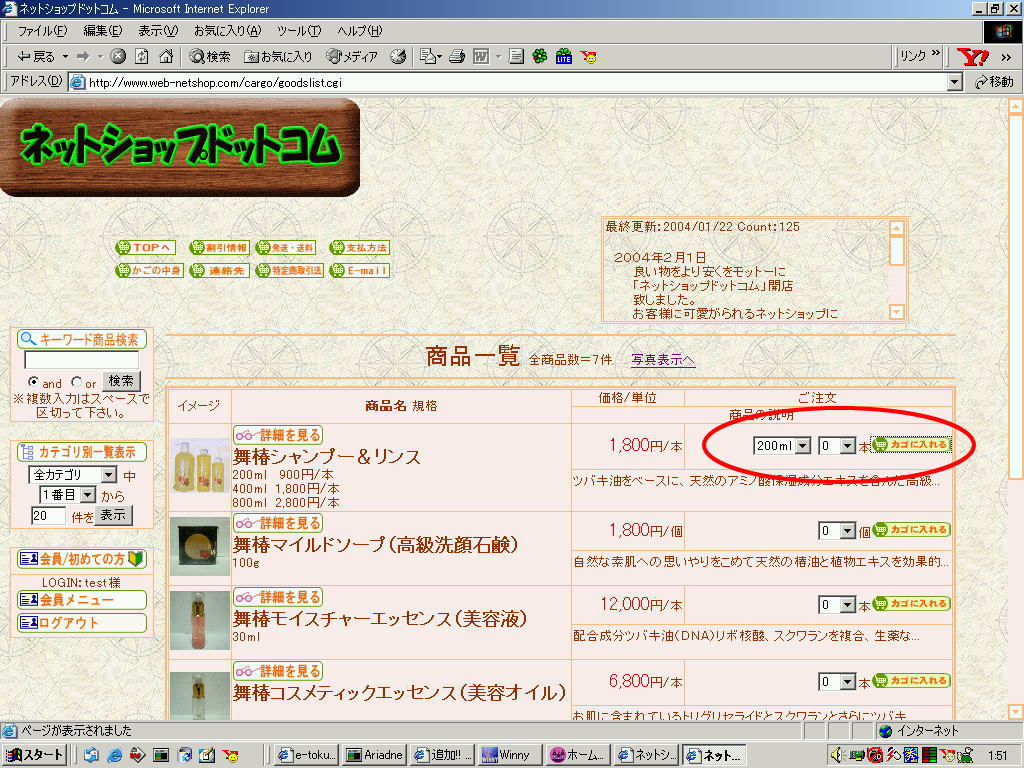Open ファイル menu
The height and width of the screenshot is (768, 1024).
coord(42,31)
